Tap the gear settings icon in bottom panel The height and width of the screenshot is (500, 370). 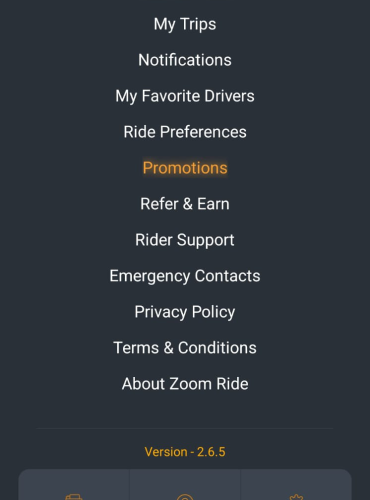(296, 497)
